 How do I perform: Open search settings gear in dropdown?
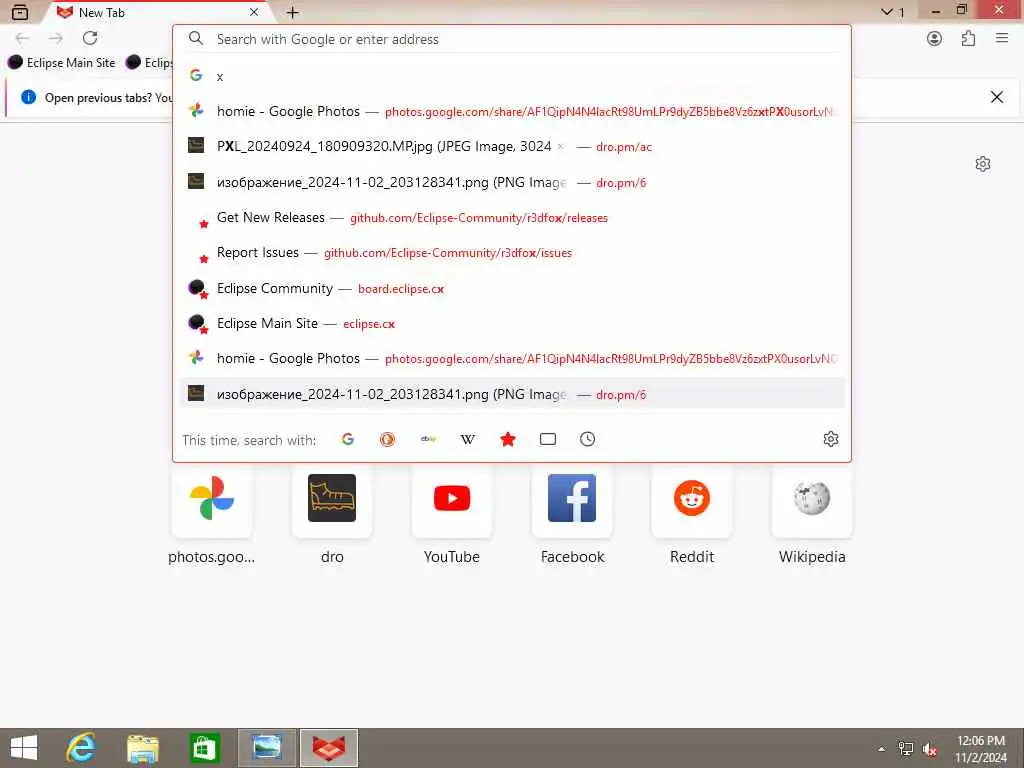pyautogui.click(x=831, y=440)
